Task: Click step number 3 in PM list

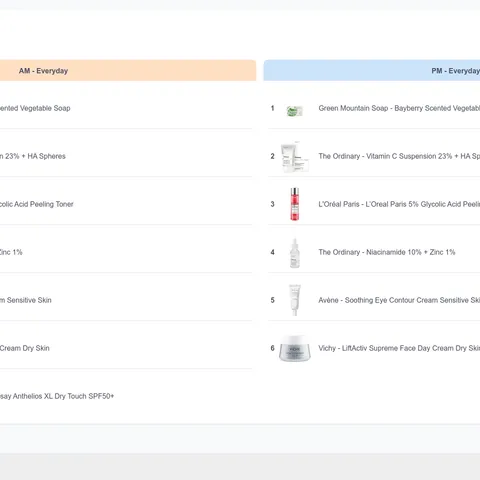Action: [x=272, y=204]
